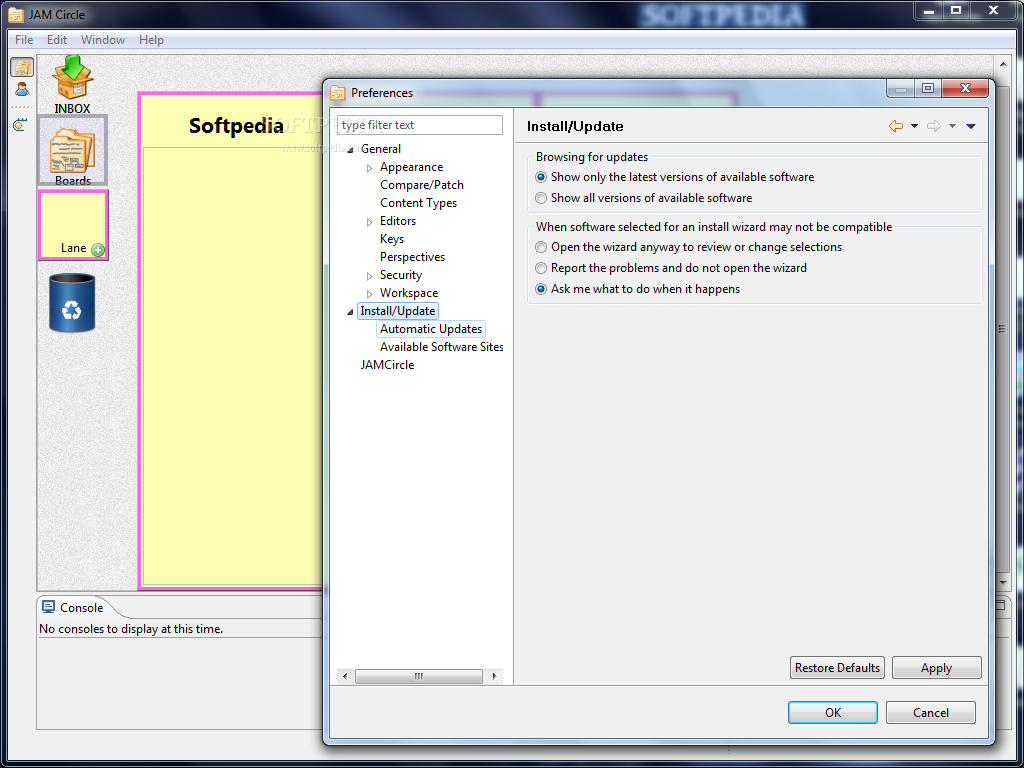Click tree scrollbar left arrow
1024x768 pixels.
pyautogui.click(x=345, y=676)
